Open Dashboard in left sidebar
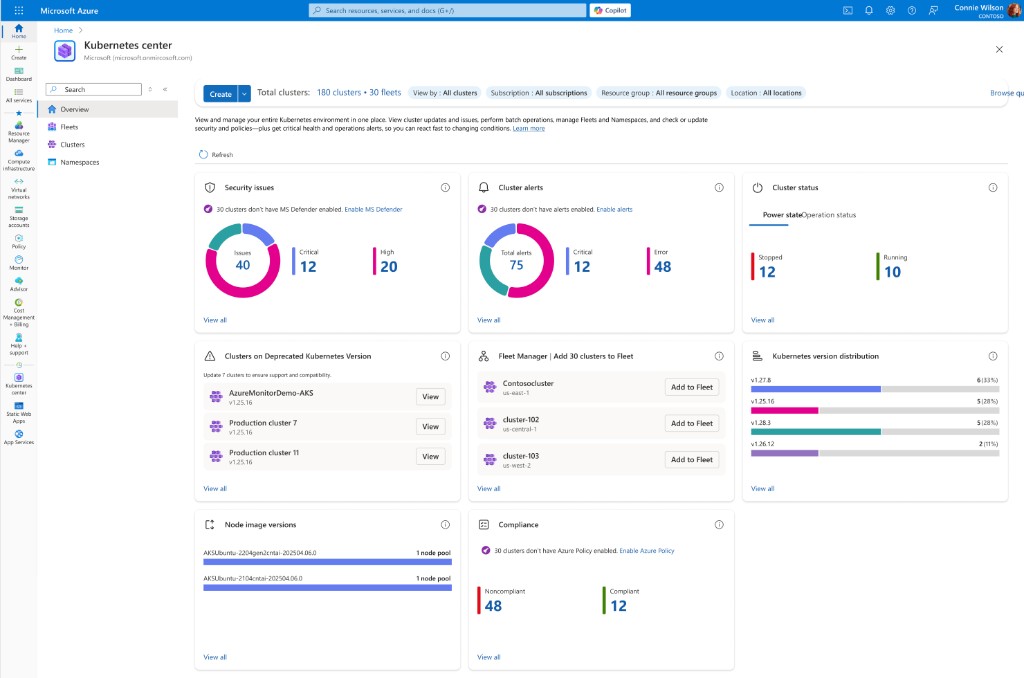Screen dimensions: 1024x678 (19, 74)
